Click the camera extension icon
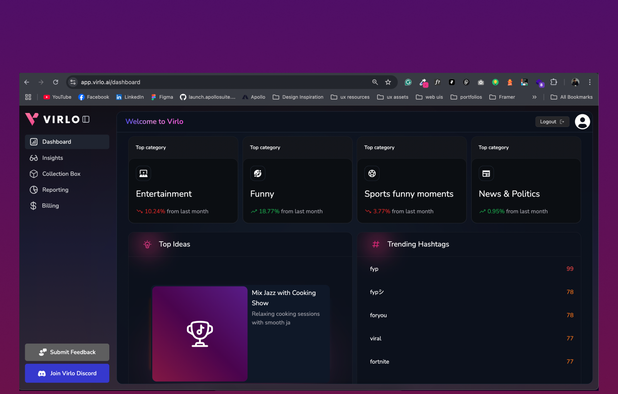 click(481, 82)
